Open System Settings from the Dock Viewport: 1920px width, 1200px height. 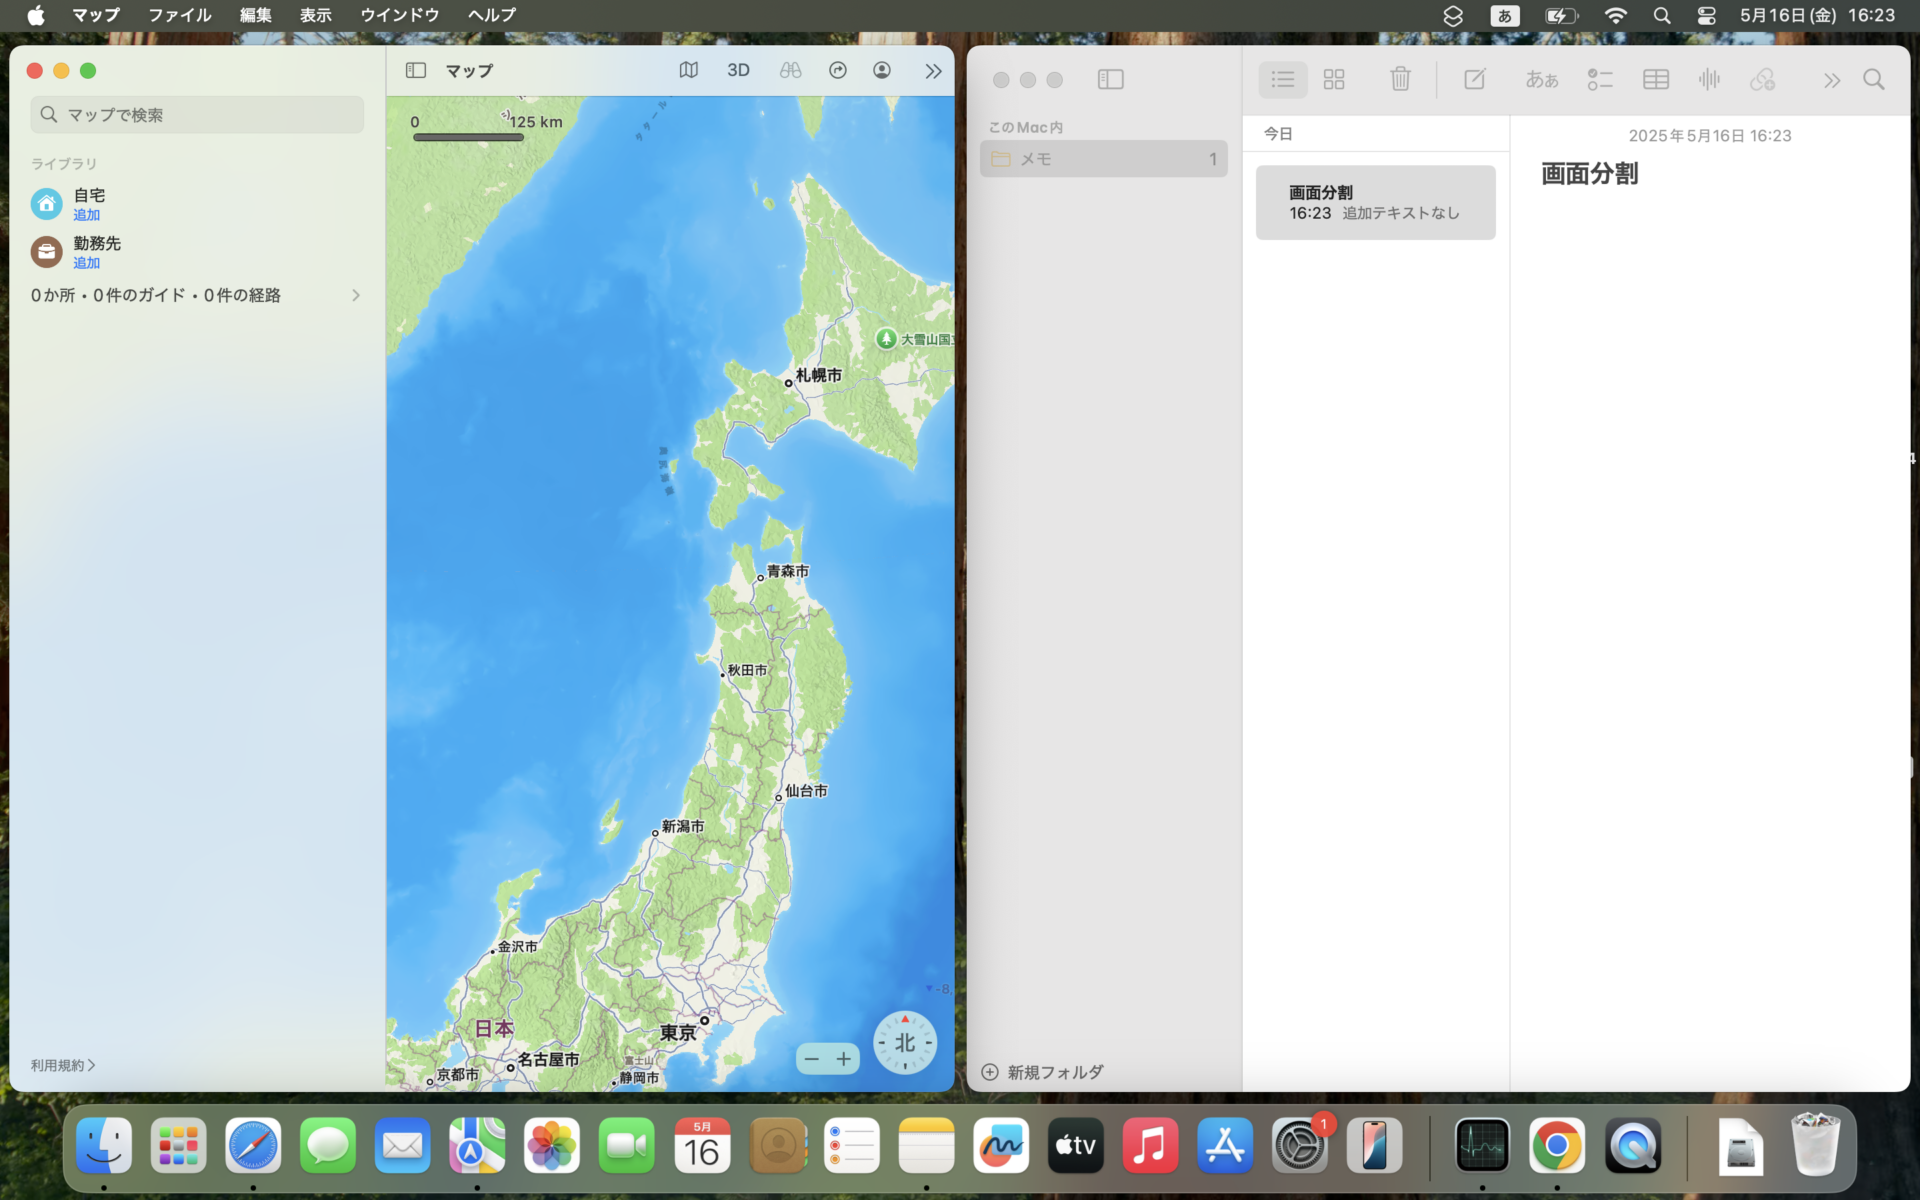coord(1300,1145)
